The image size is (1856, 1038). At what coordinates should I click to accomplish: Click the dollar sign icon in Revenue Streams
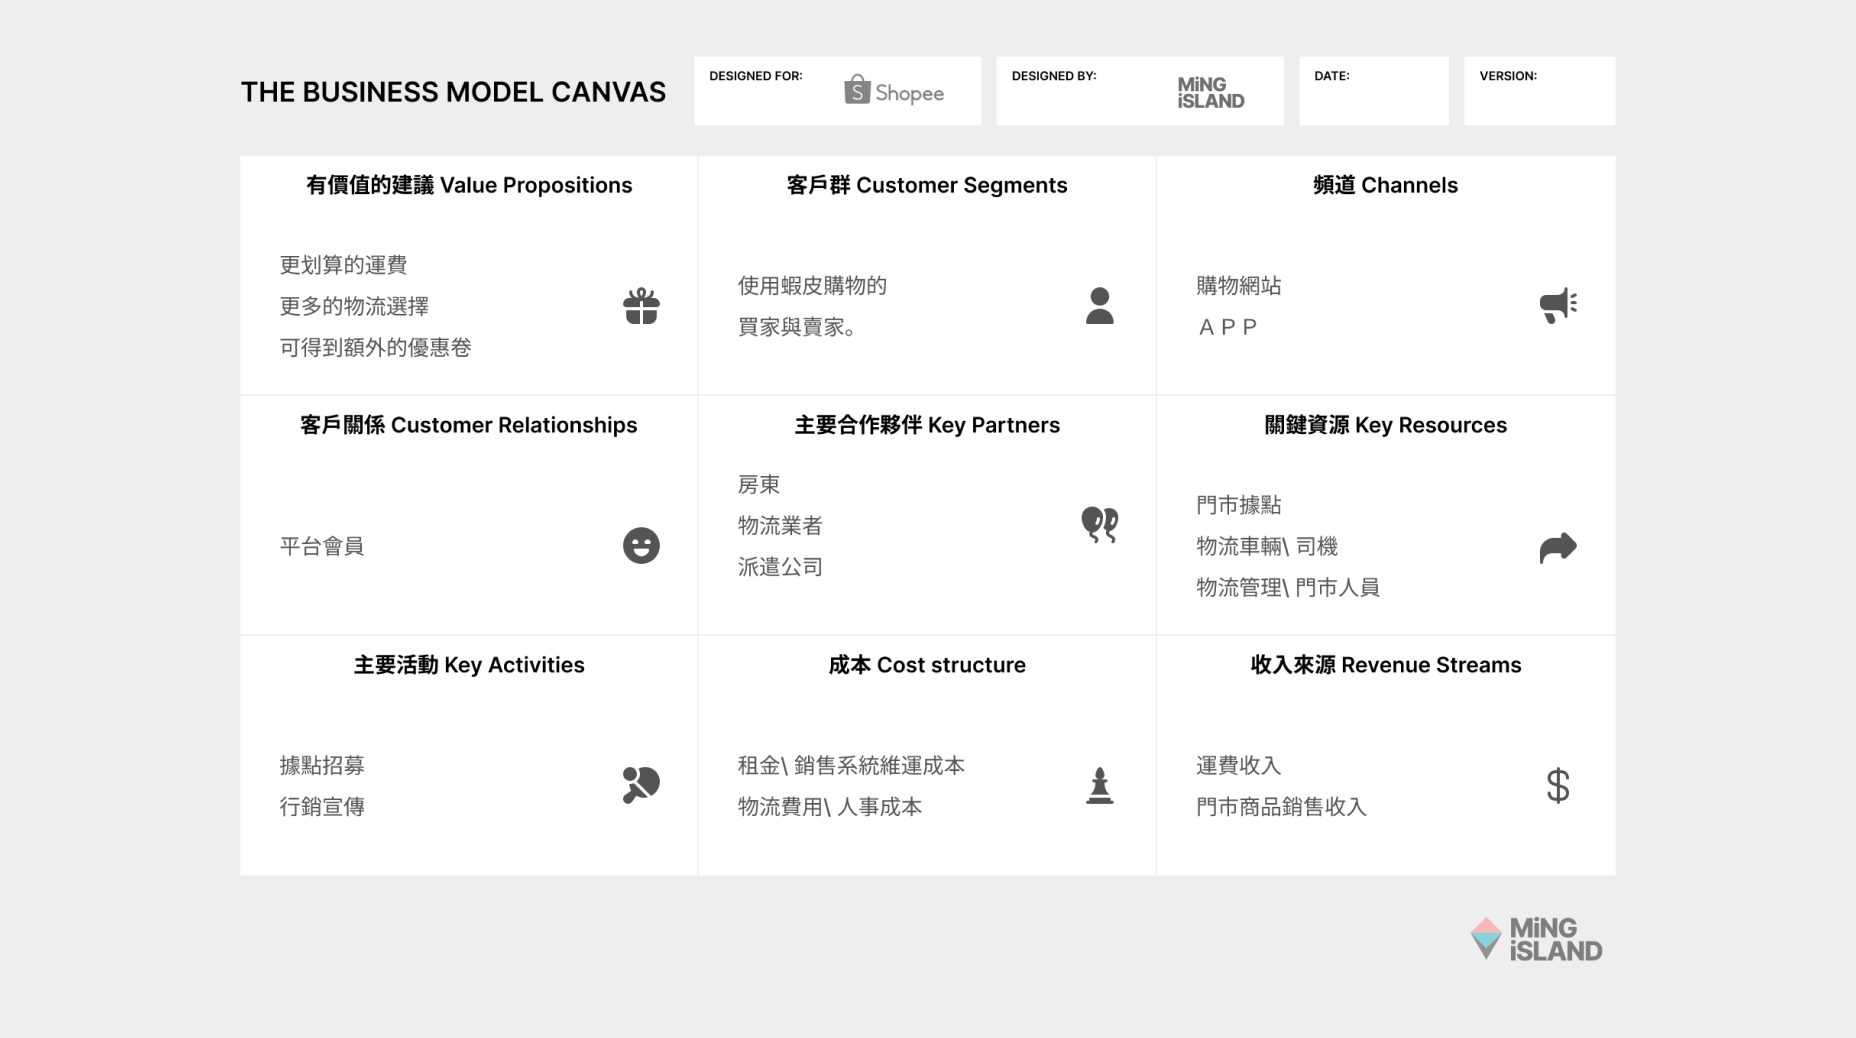point(1557,786)
